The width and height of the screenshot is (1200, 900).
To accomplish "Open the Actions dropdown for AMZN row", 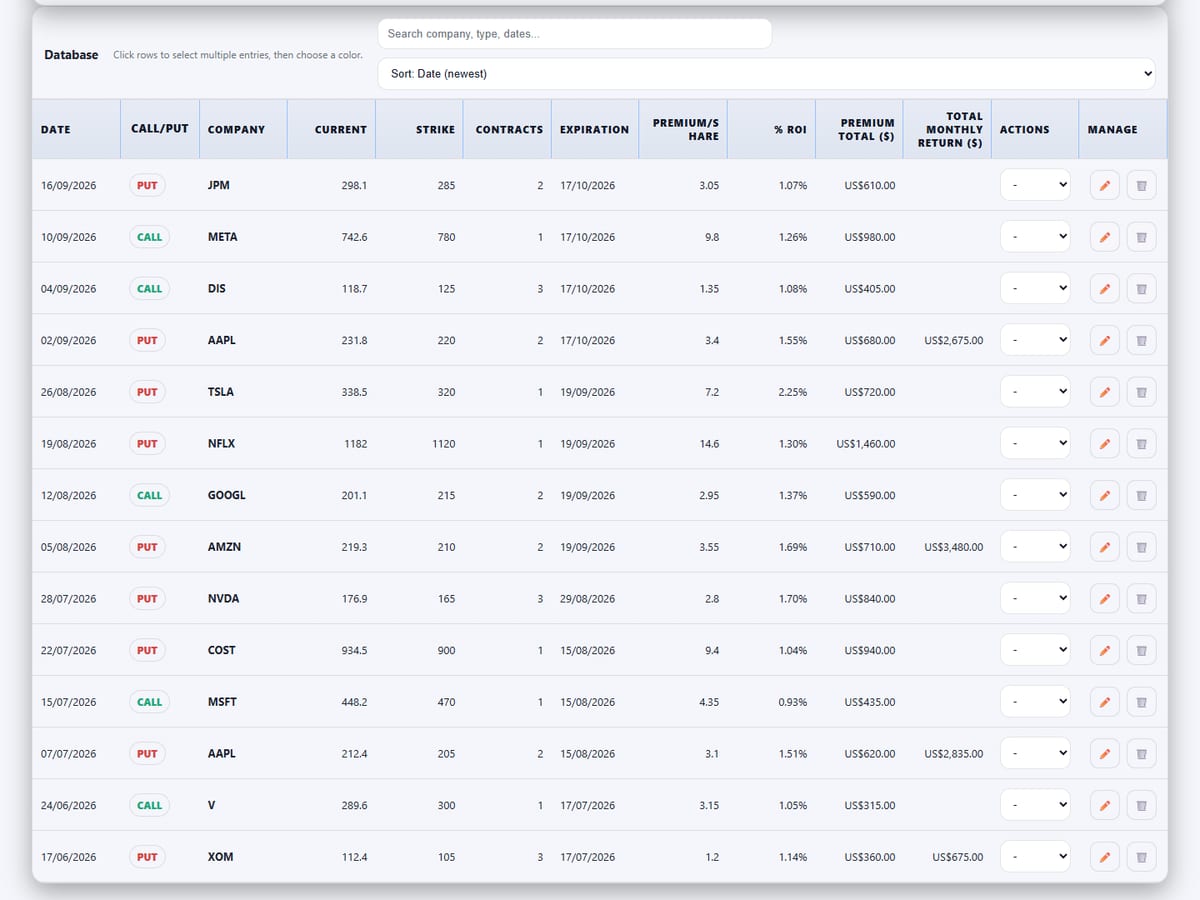I will click(x=1035, y=547).
